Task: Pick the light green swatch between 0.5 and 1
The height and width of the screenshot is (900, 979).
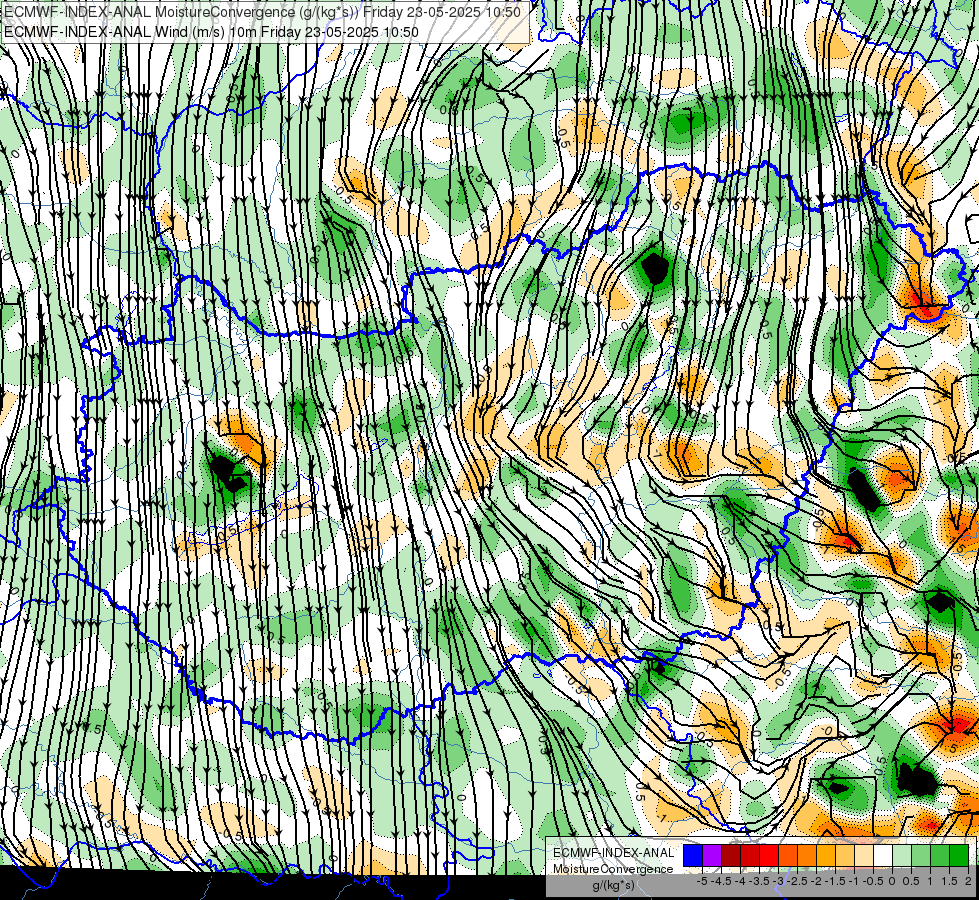Action: tap(922, 855)
